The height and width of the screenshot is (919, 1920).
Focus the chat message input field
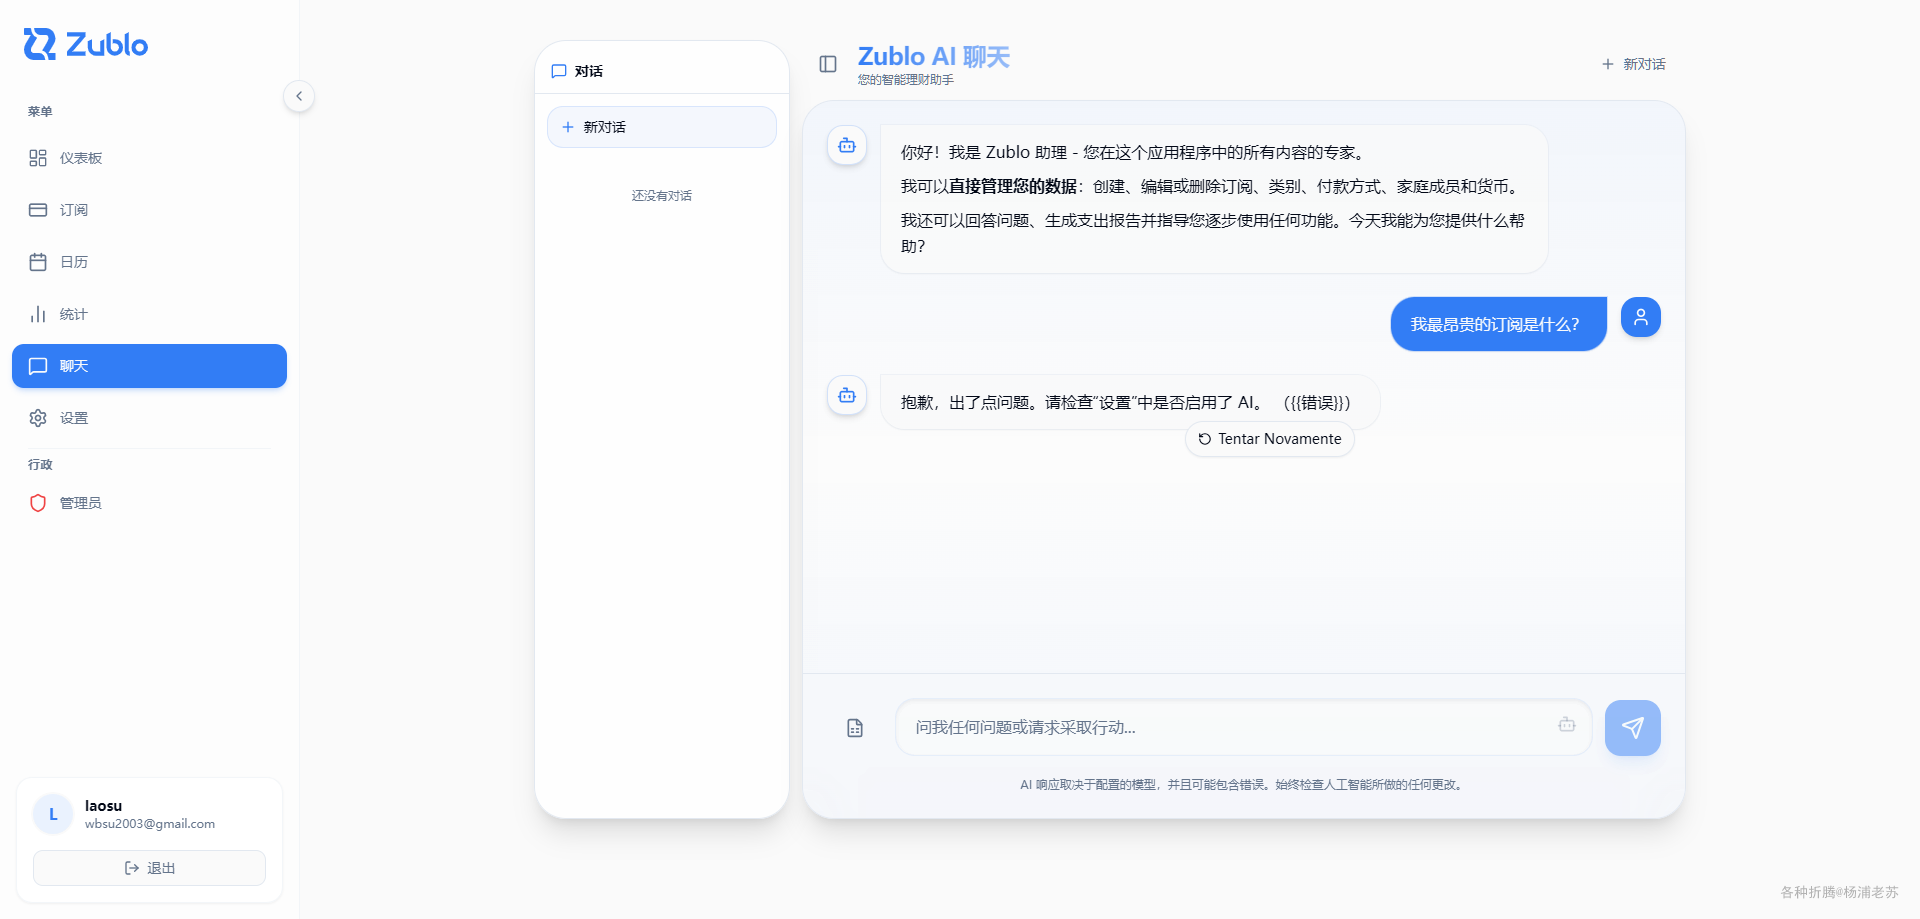(1243, 727)
